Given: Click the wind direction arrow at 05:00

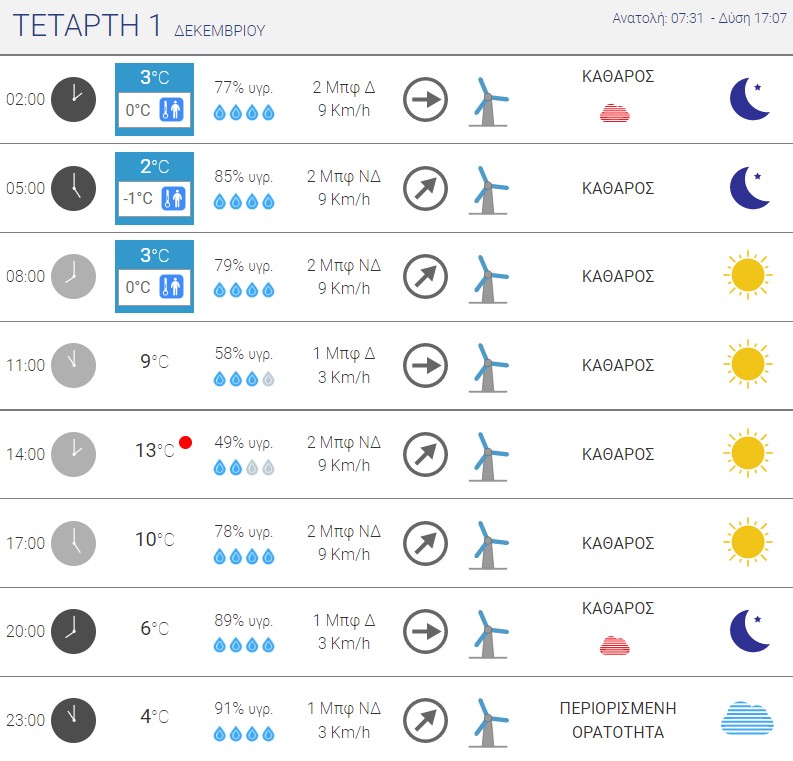Looking at the screenshot, I should pyautogui.click(x=425, y=188).
